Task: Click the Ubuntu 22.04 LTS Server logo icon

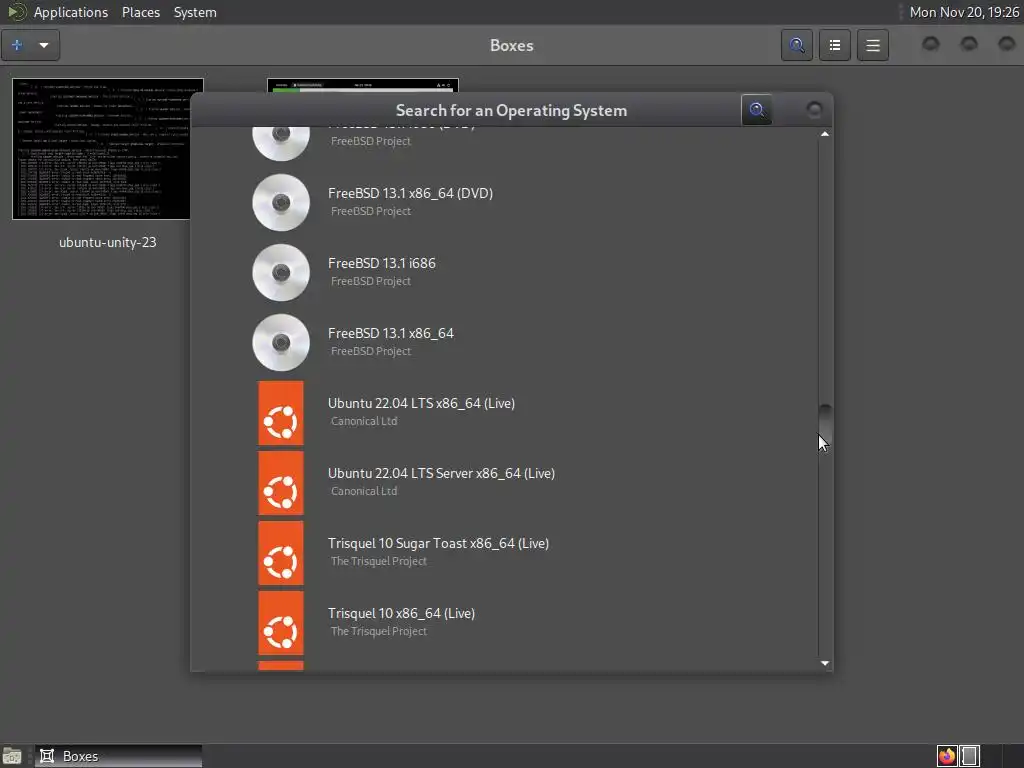Action: [281, 483]
